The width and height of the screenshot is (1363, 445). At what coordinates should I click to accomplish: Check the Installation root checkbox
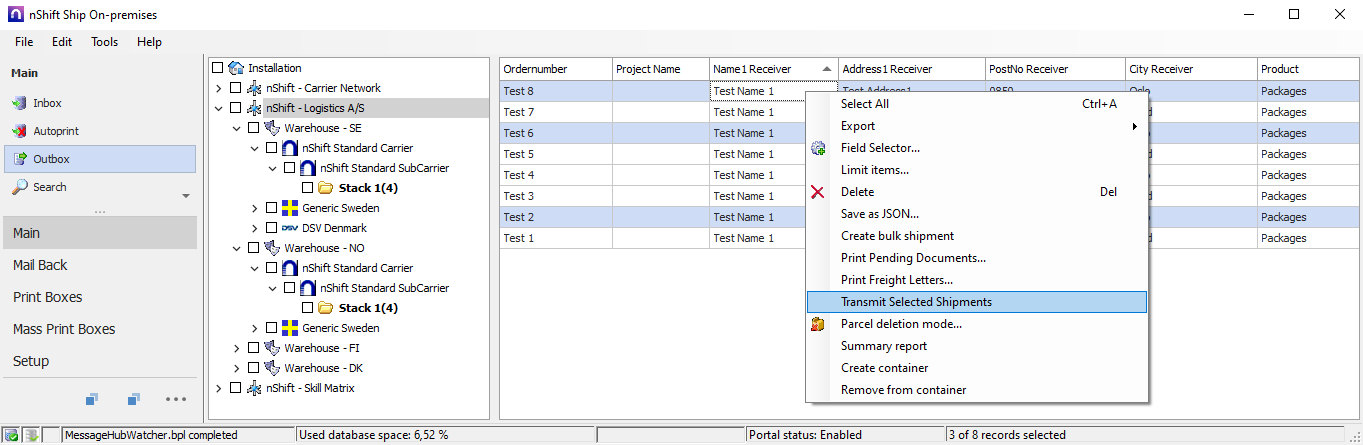click(218, 68)
